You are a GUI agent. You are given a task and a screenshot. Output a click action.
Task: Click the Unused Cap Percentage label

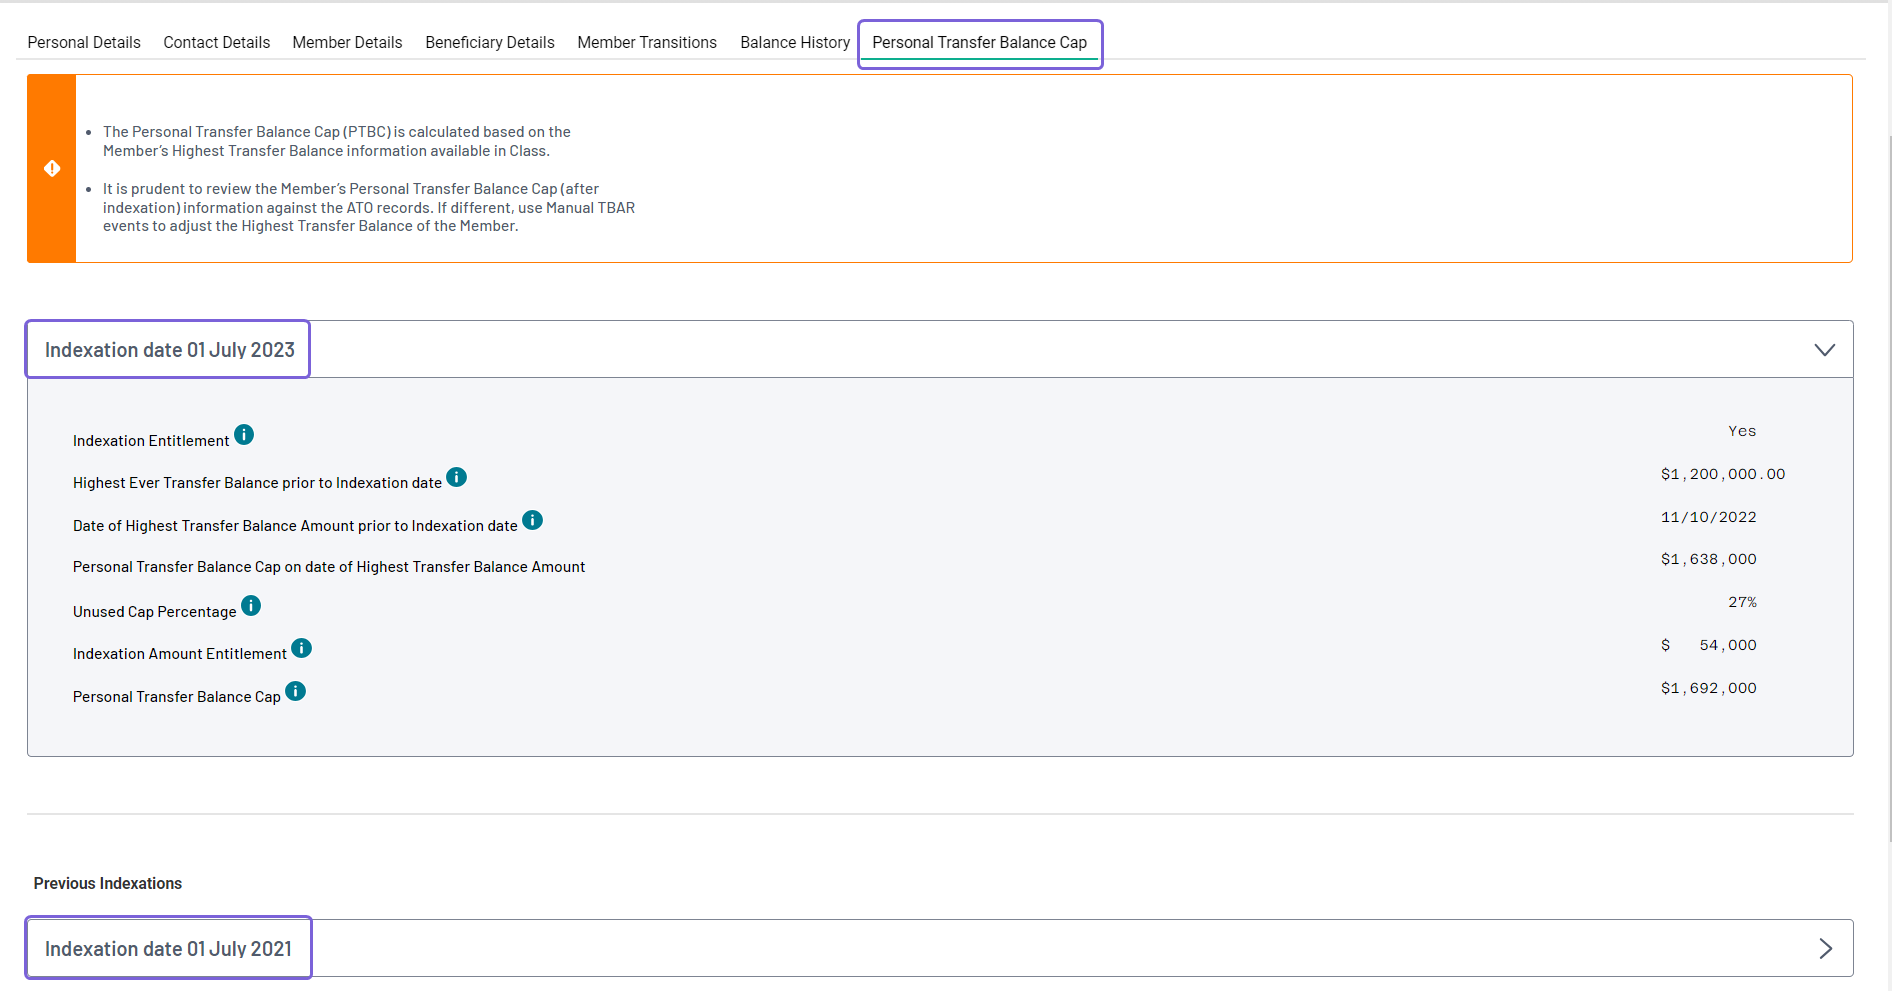155,612
